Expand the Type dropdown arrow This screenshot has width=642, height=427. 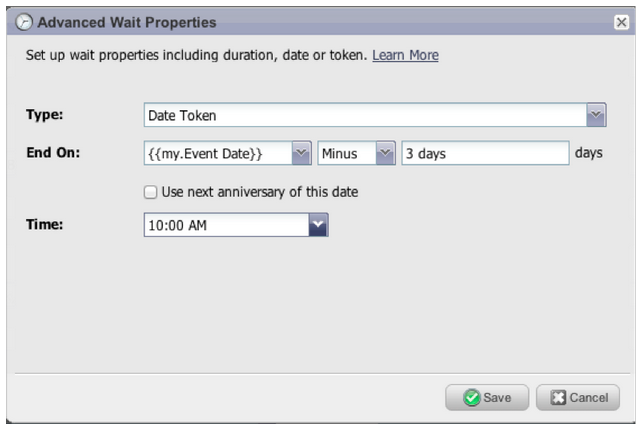[x=596, y=115]
